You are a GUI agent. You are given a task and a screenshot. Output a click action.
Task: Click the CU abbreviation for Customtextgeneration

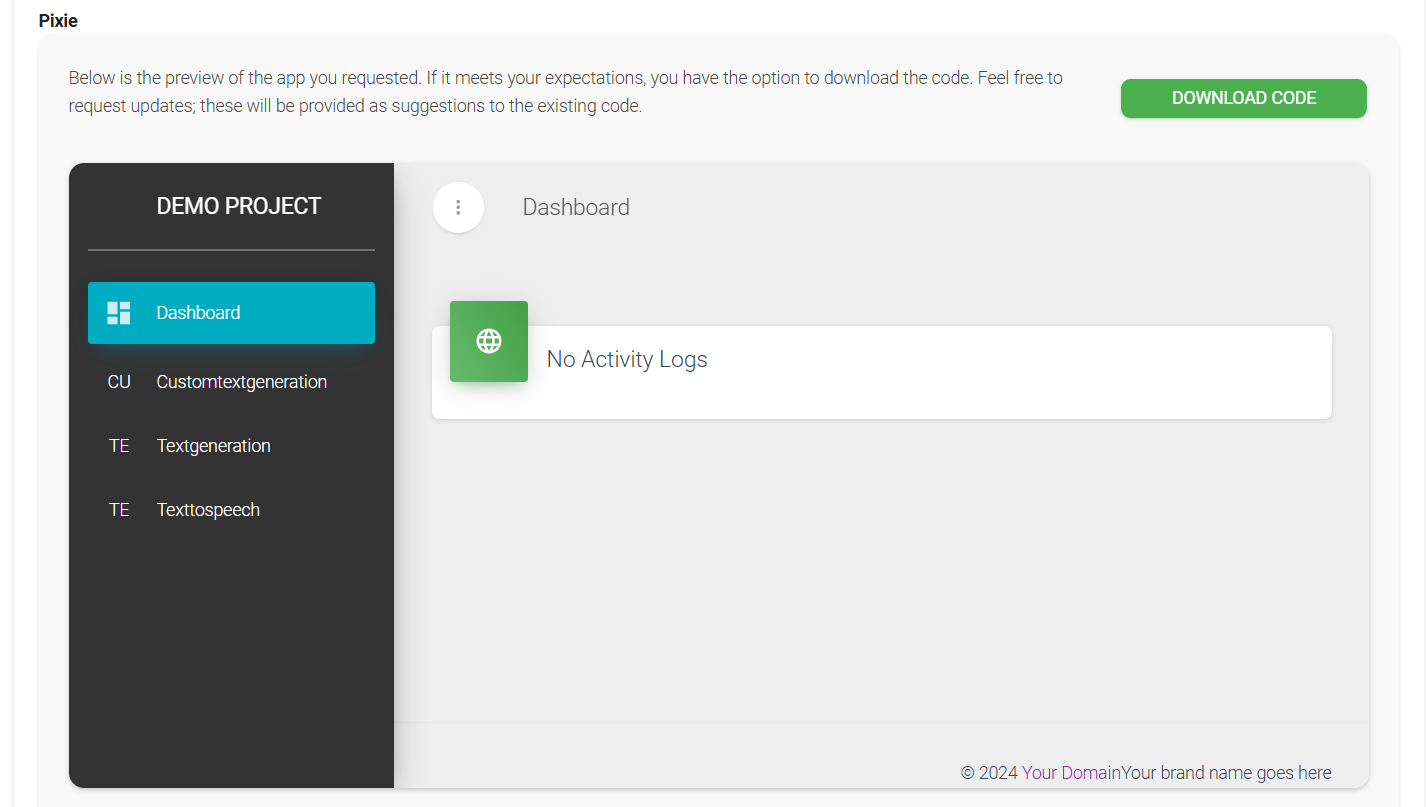(119, 382)
